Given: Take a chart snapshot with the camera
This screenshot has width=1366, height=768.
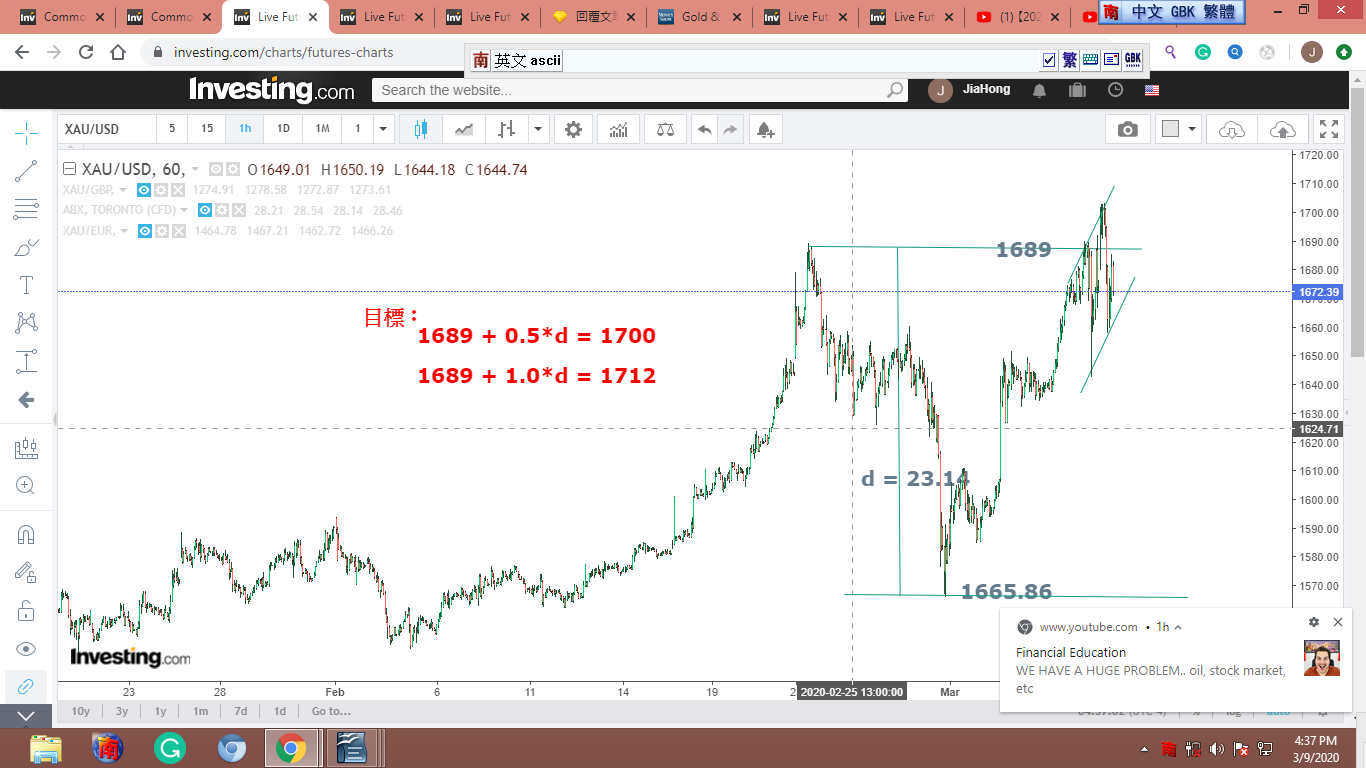Looking at the screenshot, I should click(x=1127, y=129).
